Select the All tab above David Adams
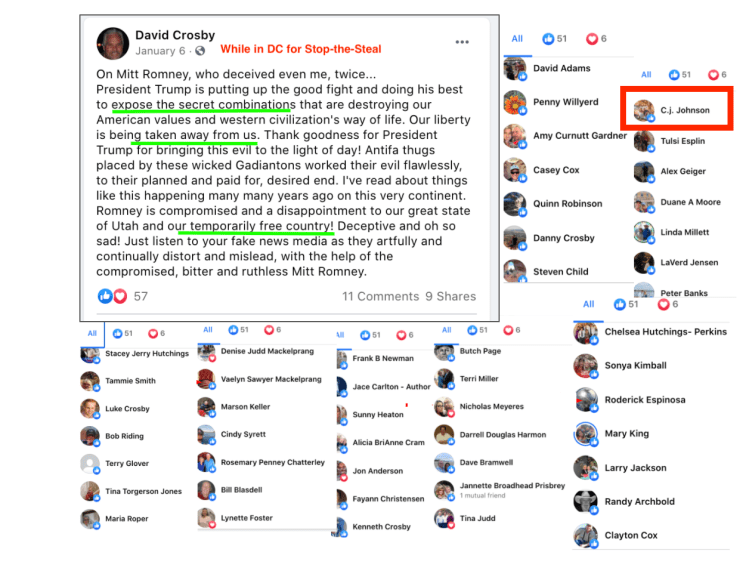 [x=517, y=39]
